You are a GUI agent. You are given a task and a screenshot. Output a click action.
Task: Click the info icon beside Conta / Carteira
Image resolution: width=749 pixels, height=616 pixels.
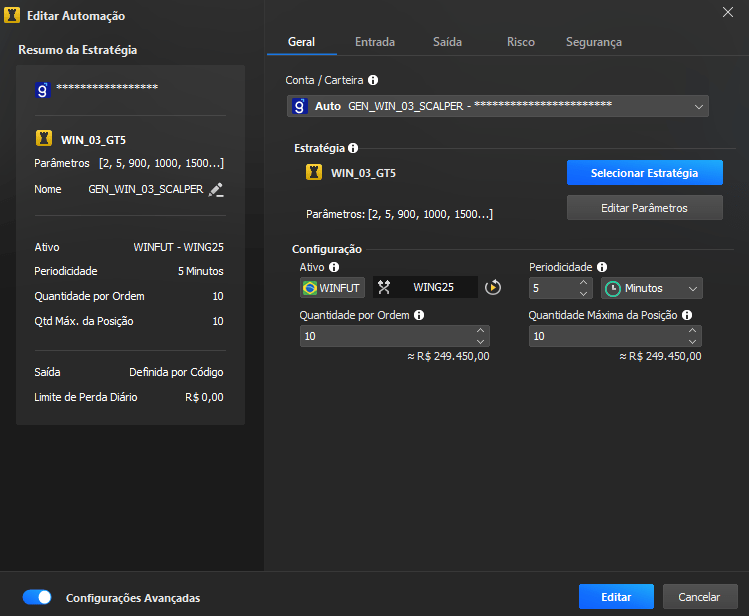pos(373,79)
